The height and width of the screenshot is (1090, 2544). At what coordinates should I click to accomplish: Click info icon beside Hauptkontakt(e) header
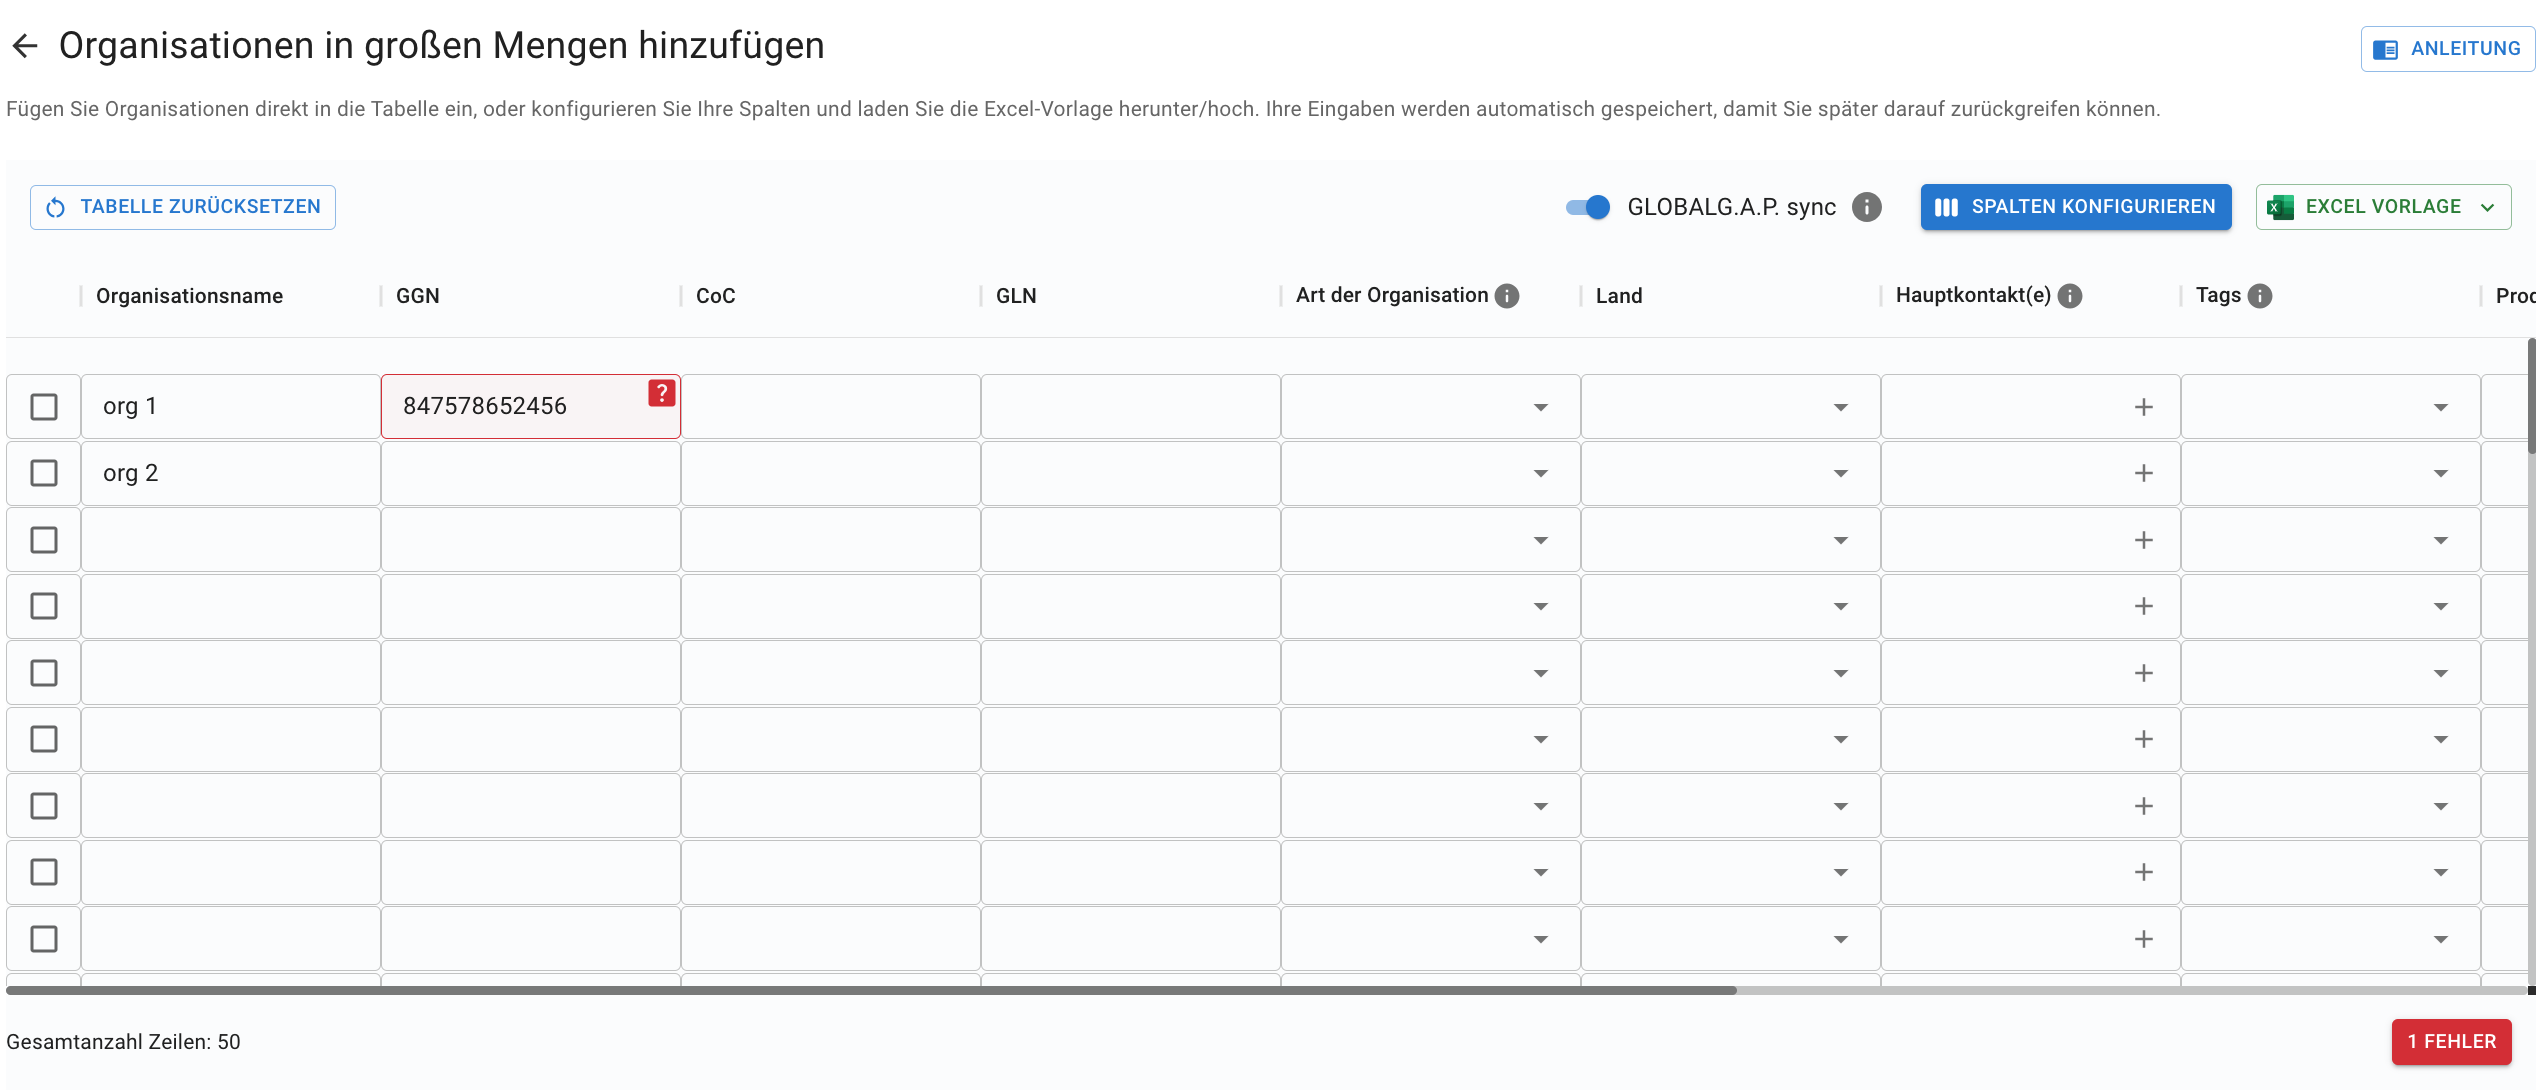[2070, 296]
